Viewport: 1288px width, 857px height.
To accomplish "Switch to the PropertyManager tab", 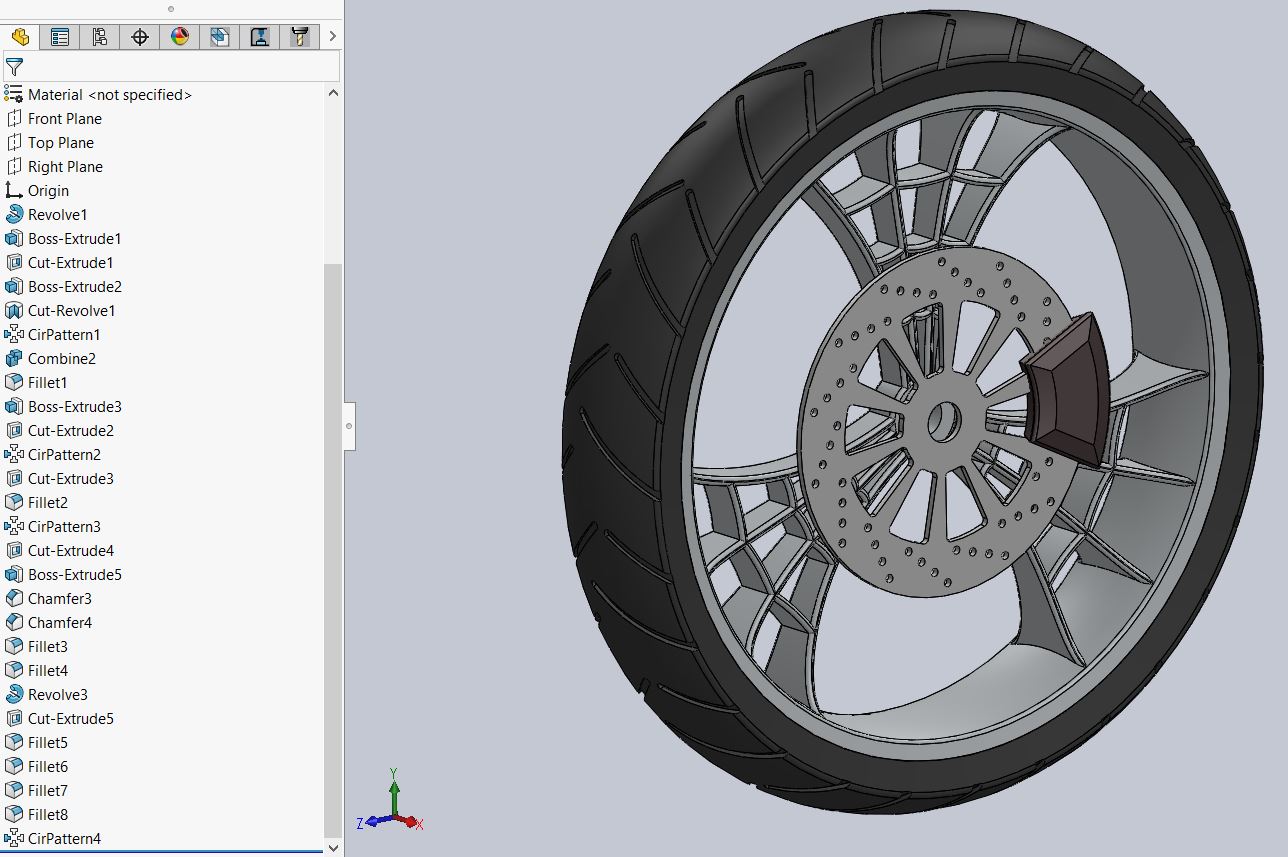I will (60, 36).
